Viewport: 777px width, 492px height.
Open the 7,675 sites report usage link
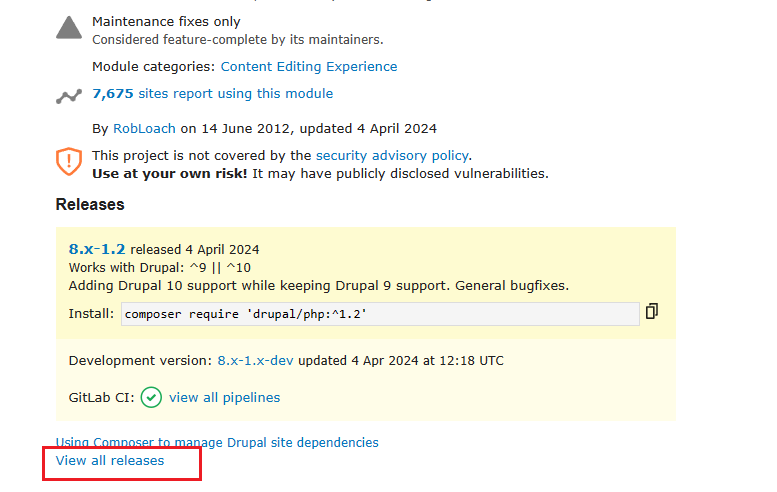[213, 94]
